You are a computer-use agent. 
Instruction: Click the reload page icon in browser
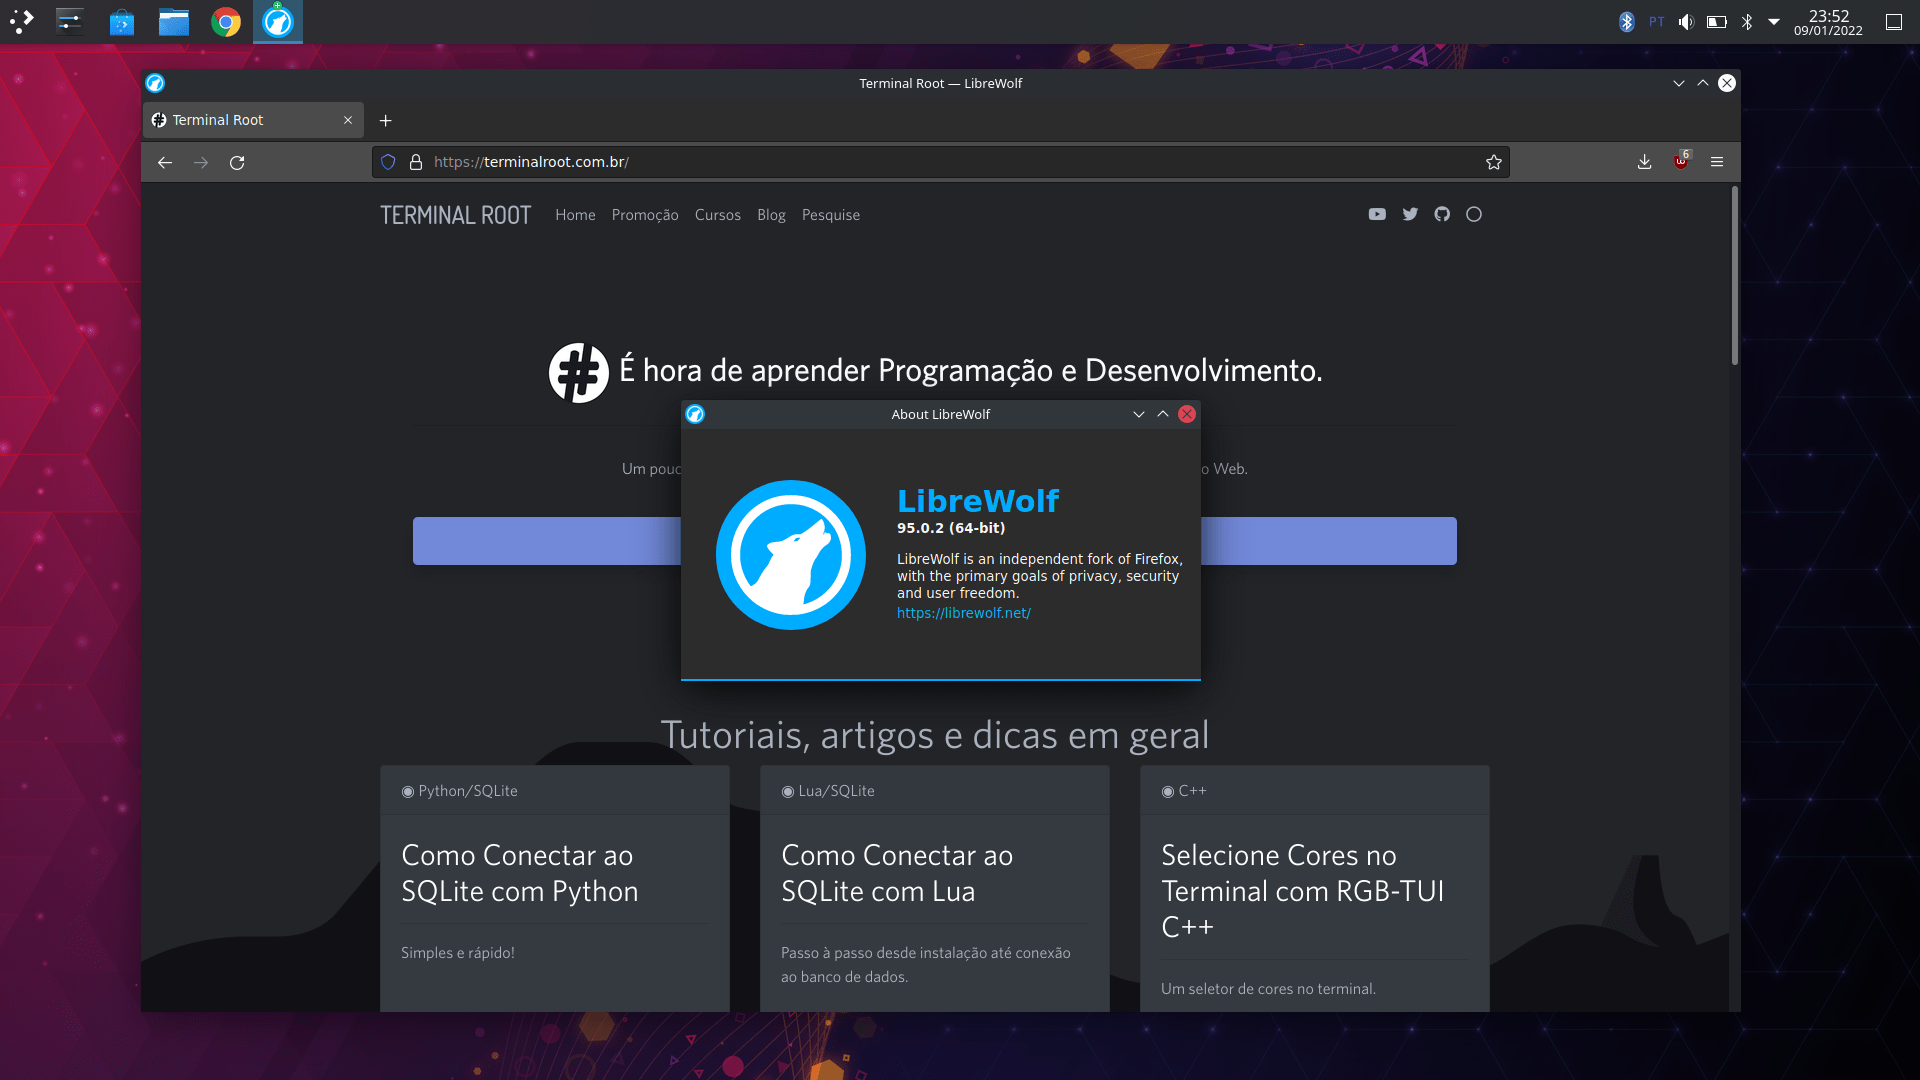(237, 161)
